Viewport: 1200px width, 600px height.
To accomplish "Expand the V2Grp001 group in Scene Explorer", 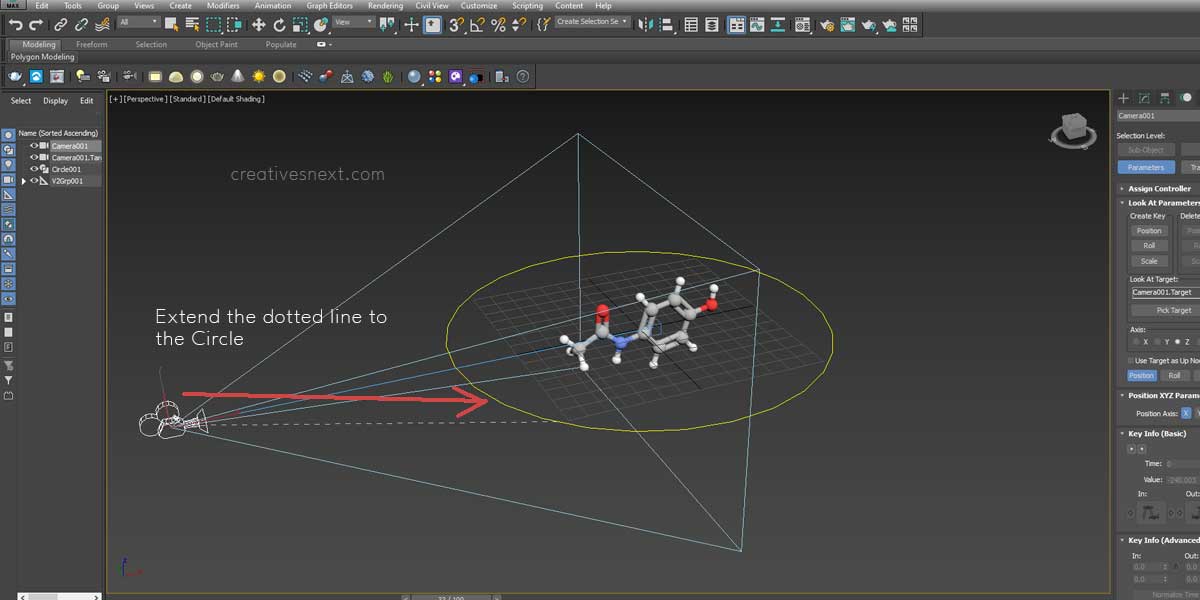I will pos(23,181).
